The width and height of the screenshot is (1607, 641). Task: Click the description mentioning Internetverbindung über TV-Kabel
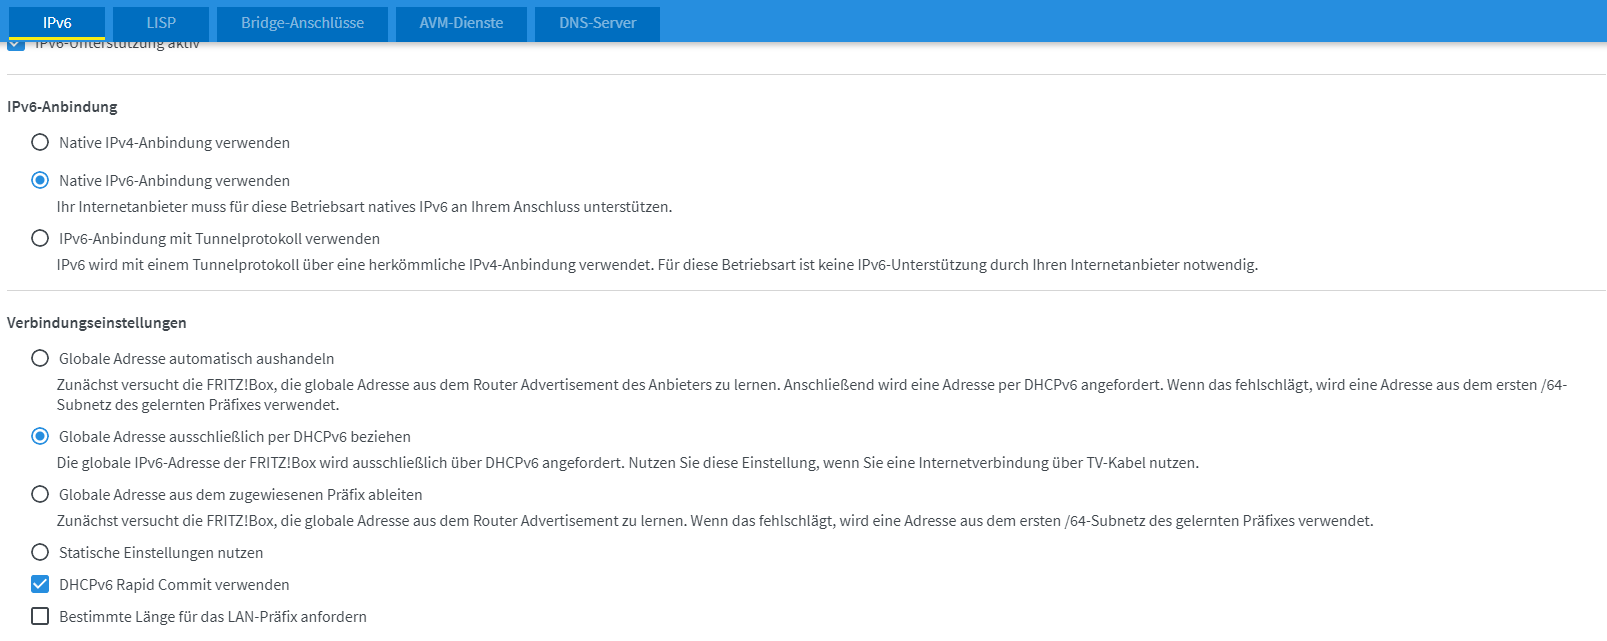click(628, 463)
